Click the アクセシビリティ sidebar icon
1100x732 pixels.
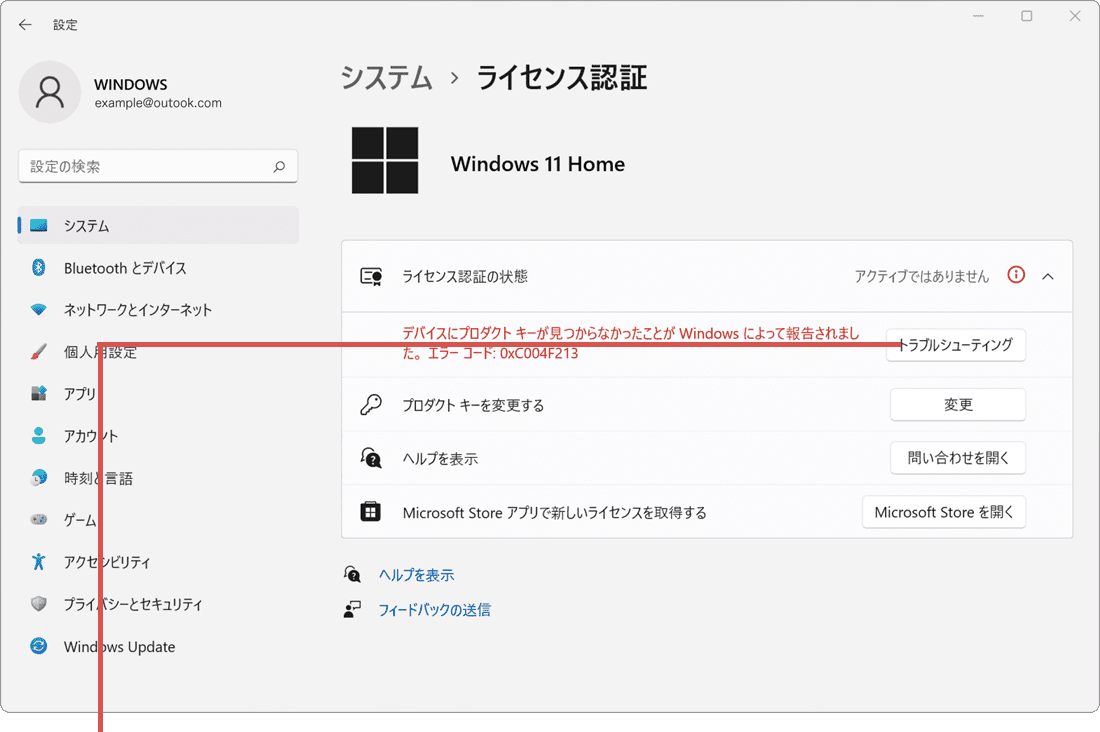pyautogui.click(x=36, y=562)
